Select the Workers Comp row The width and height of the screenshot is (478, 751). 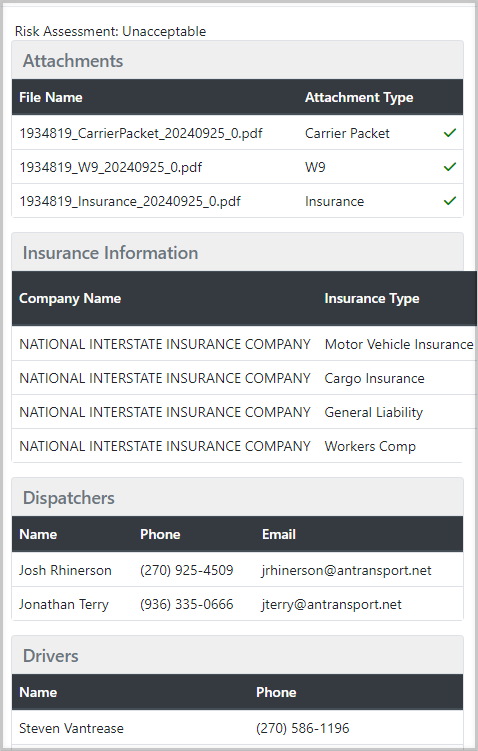click(x=244, y=446)
